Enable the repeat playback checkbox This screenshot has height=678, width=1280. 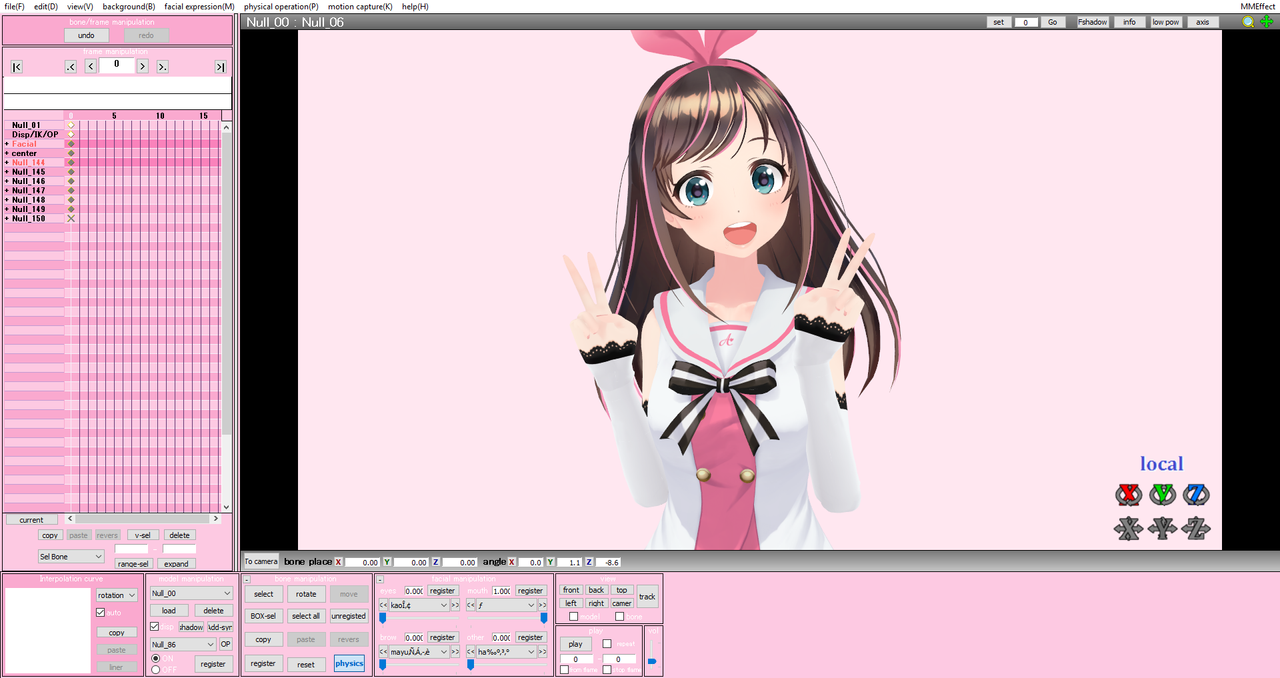[x=607, y=644]
